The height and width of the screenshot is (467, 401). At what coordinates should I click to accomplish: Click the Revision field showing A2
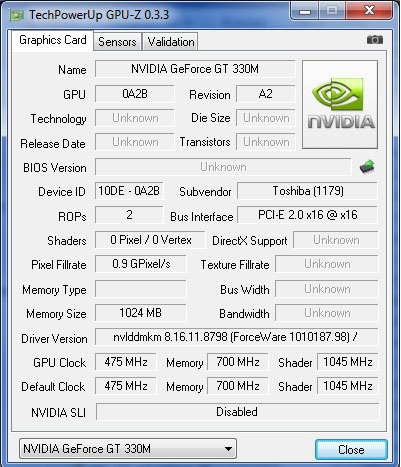pos(265,94)
